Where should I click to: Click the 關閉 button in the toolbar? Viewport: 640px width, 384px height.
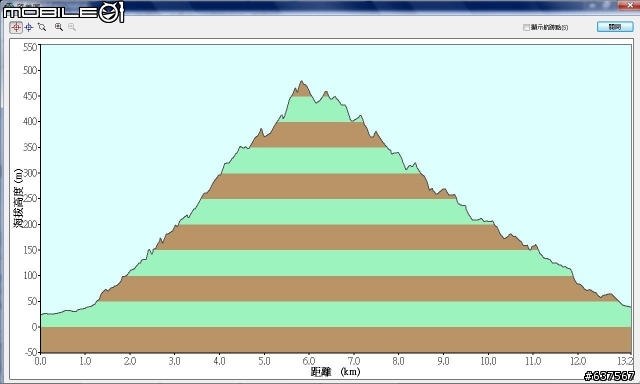pos(615,27)
